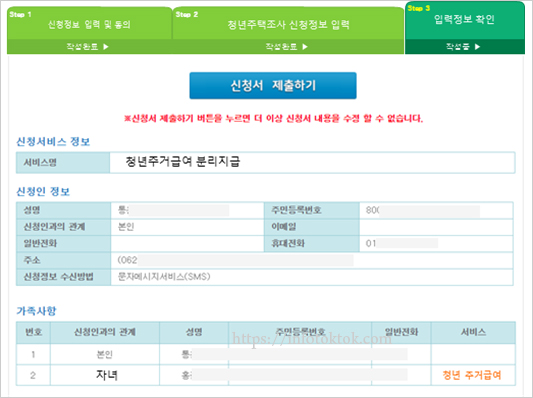533x398 pixels.
Task: Click the 신청인 정보 section heading
Action: tap(43, 191)
